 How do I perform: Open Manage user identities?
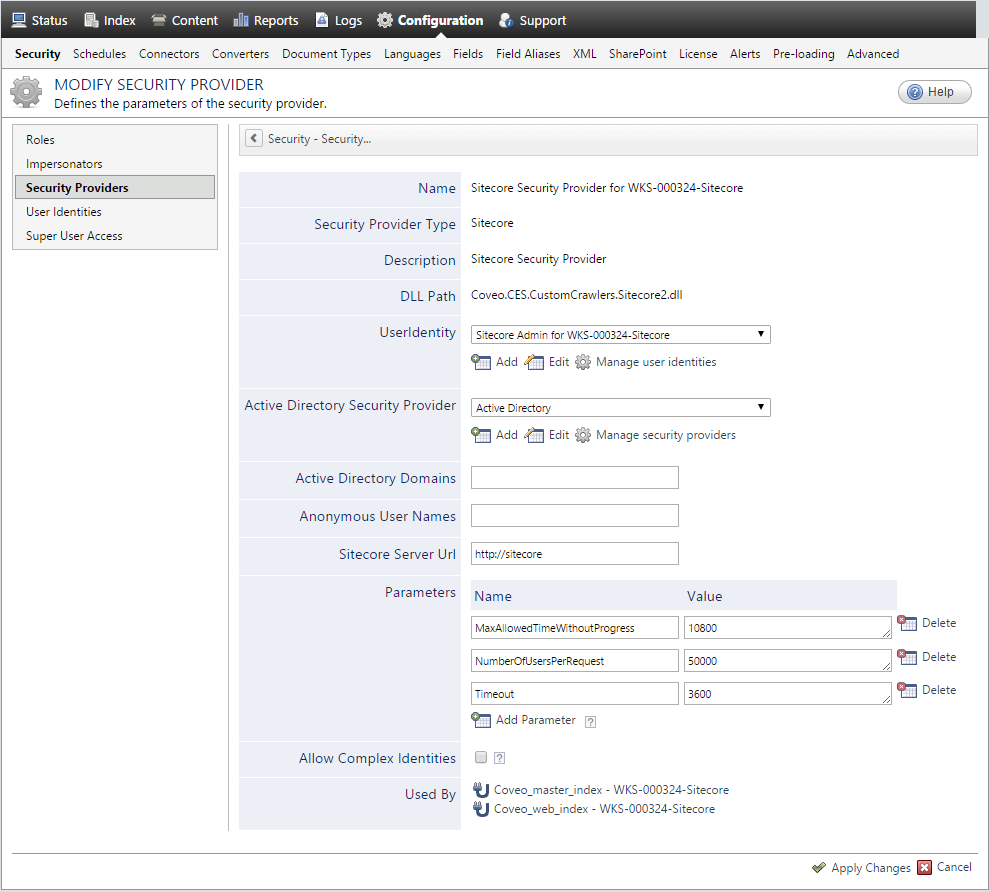[x=652, y=362]
